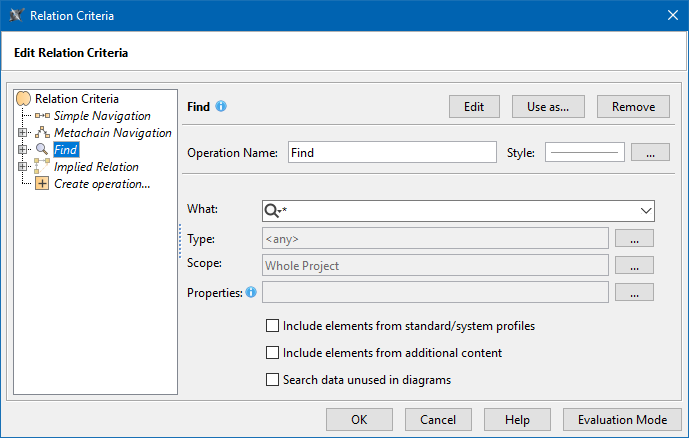
Task: Enable Include elements from standard/system profiles
Action: pos(272,326)
